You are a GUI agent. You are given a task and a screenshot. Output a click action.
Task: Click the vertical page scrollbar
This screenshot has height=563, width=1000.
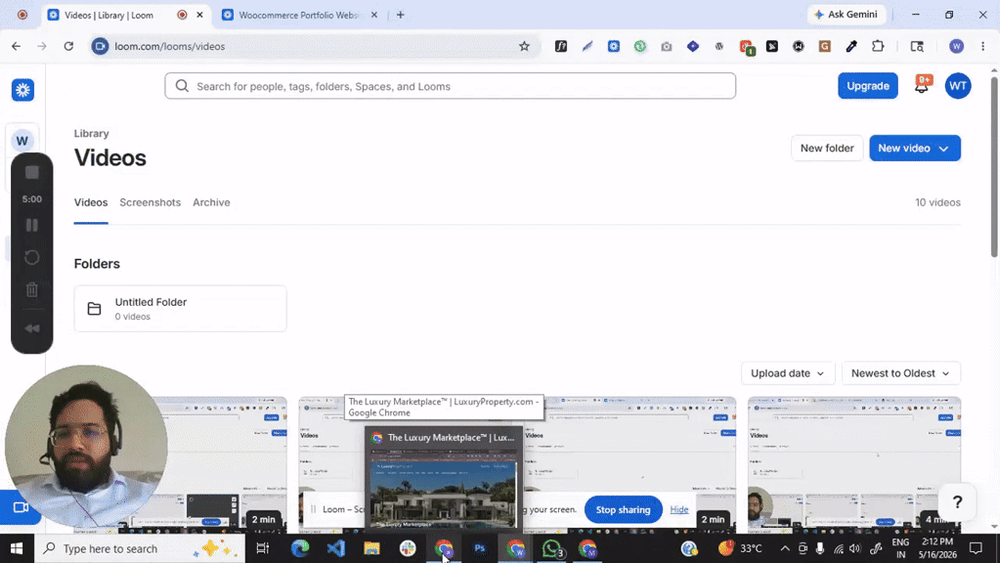click(994, 168)
